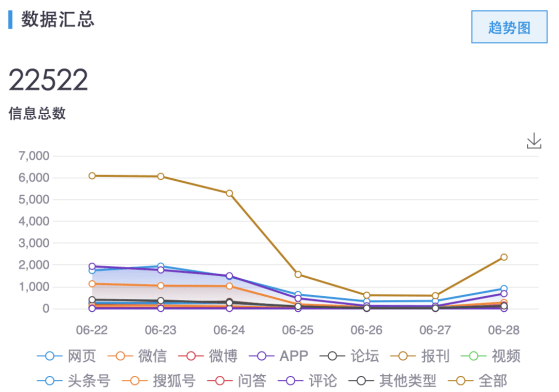The height and width of the screenshot is (392, 559).
Task: Hide the 微博 series in legend
Action: pos(207,356)
